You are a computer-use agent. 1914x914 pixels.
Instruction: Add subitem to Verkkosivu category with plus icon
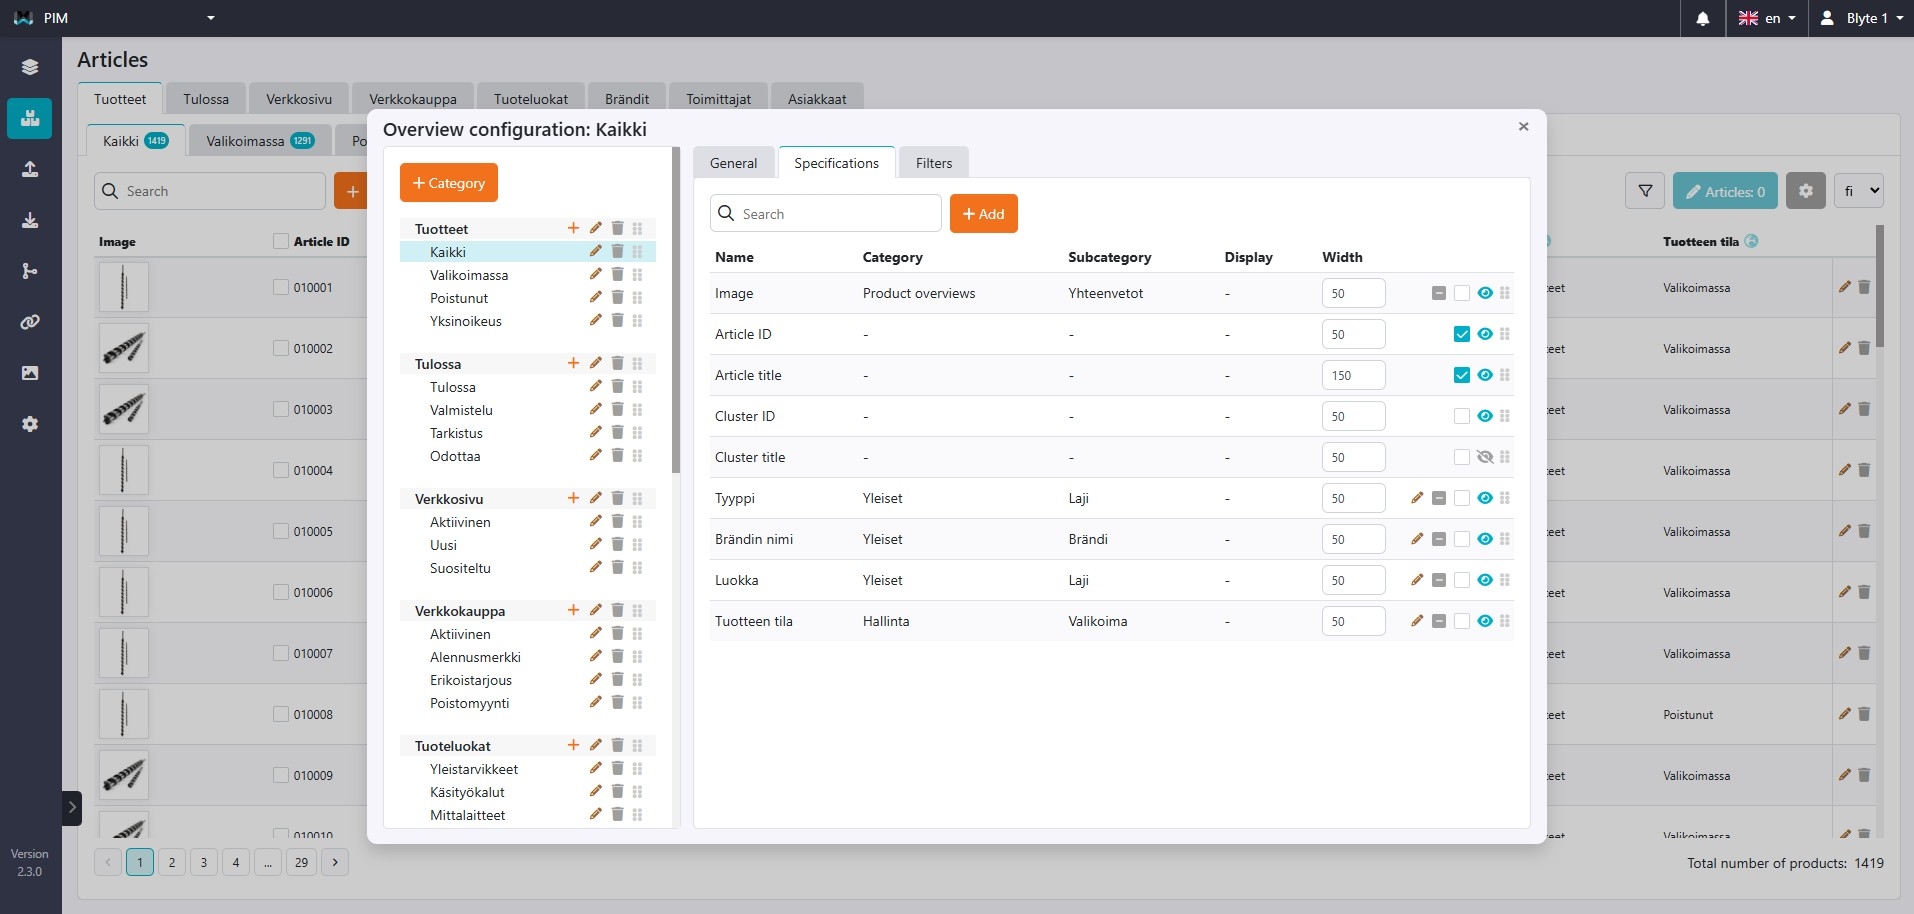point(573,499)
